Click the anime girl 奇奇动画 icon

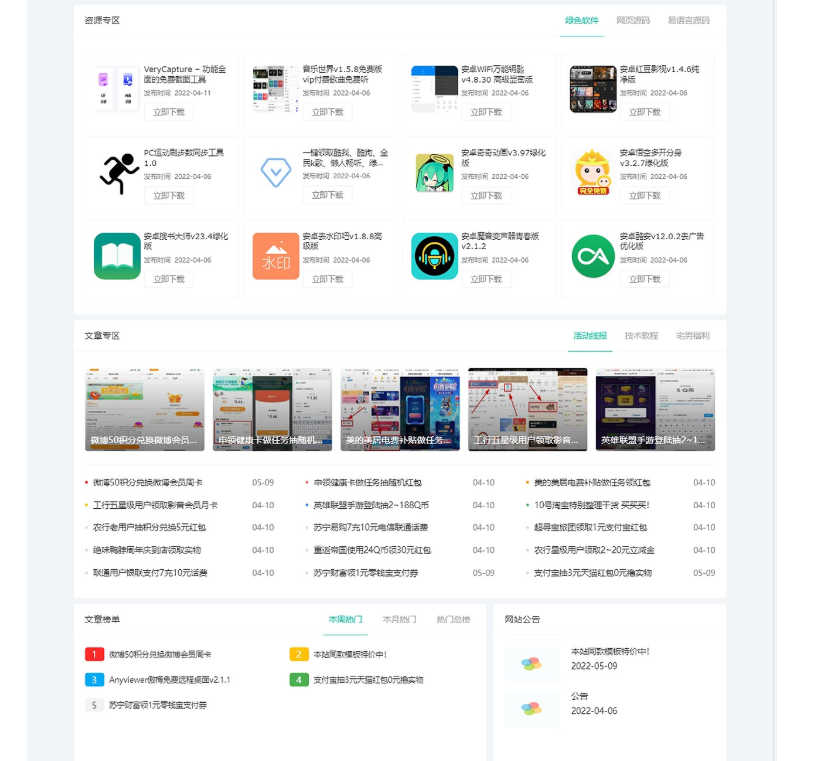coord(434,173)
